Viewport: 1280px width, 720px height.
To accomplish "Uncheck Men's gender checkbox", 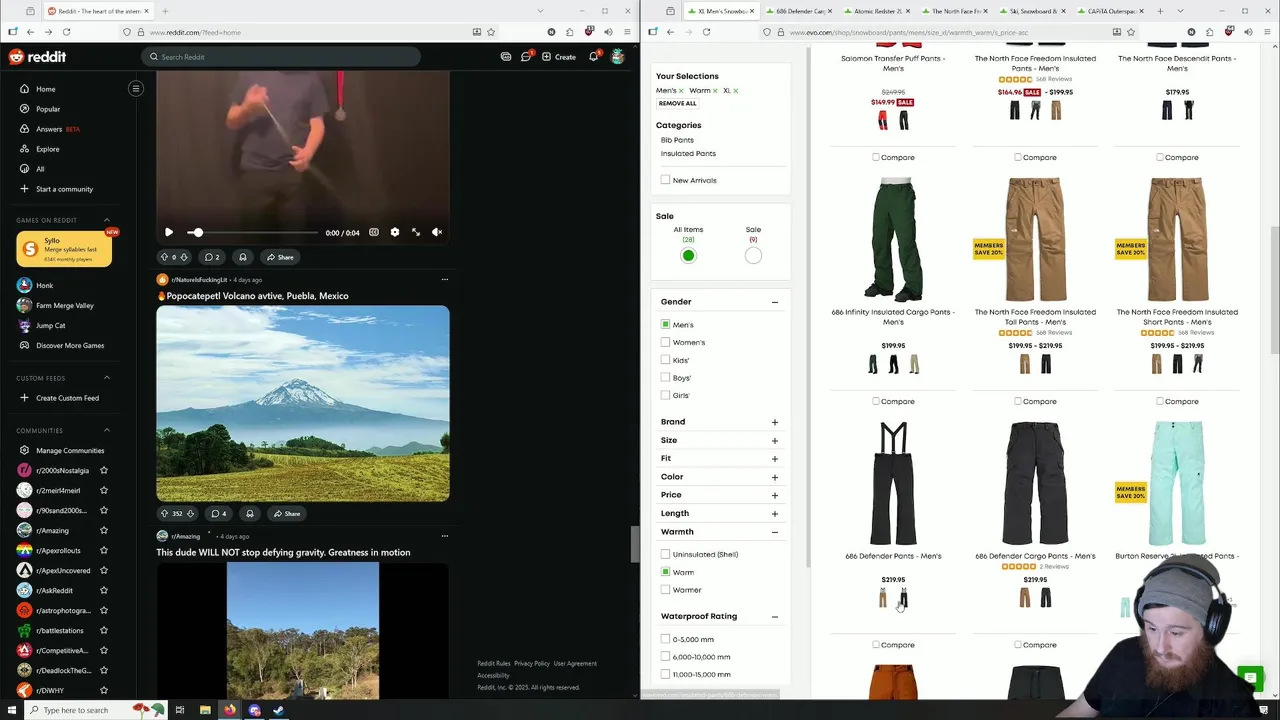I will click(x=665, y=325).
